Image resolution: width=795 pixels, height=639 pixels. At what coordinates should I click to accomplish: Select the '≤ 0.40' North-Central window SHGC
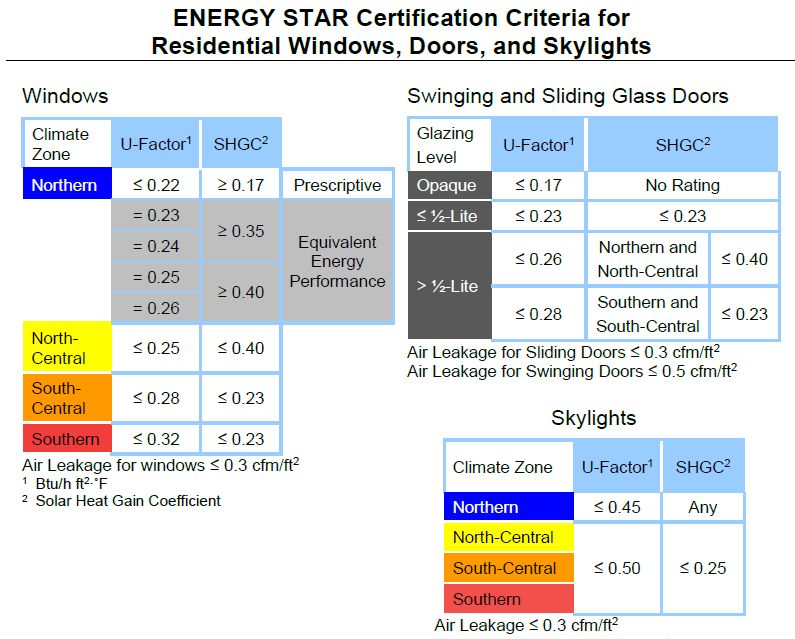241,348
